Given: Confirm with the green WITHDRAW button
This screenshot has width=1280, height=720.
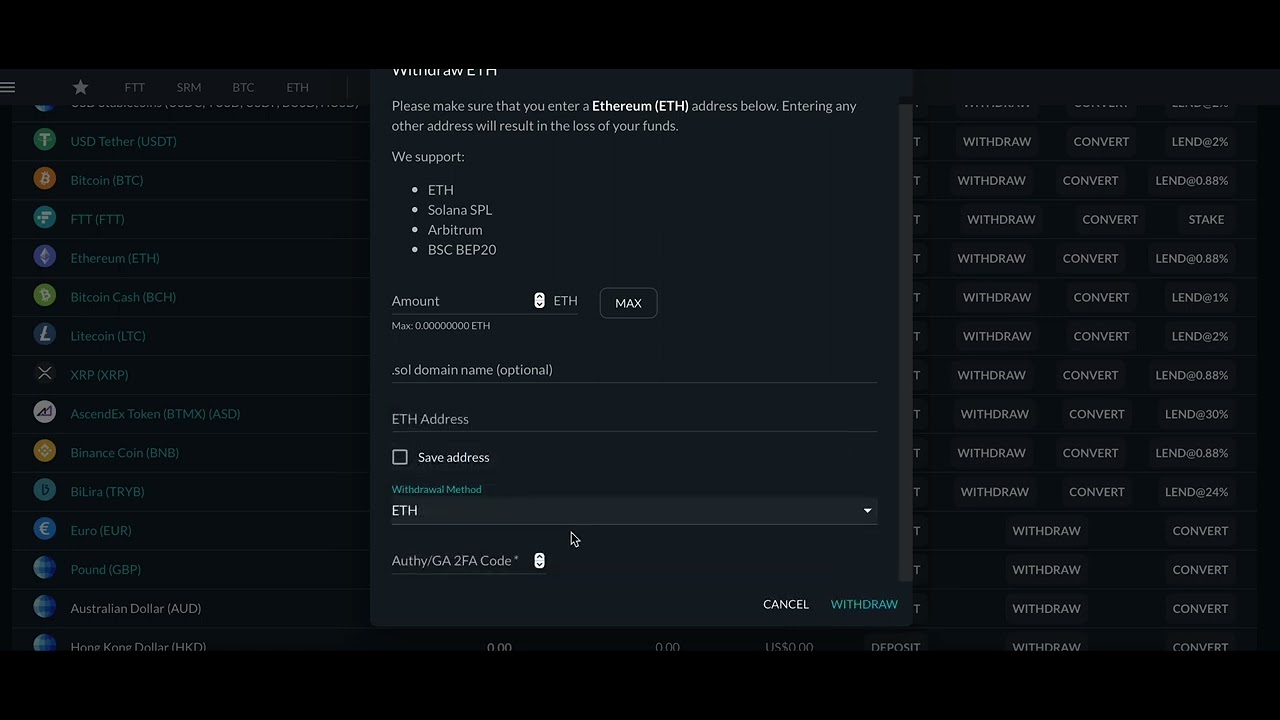Looking at the screenshot, I should click(864, 604).
